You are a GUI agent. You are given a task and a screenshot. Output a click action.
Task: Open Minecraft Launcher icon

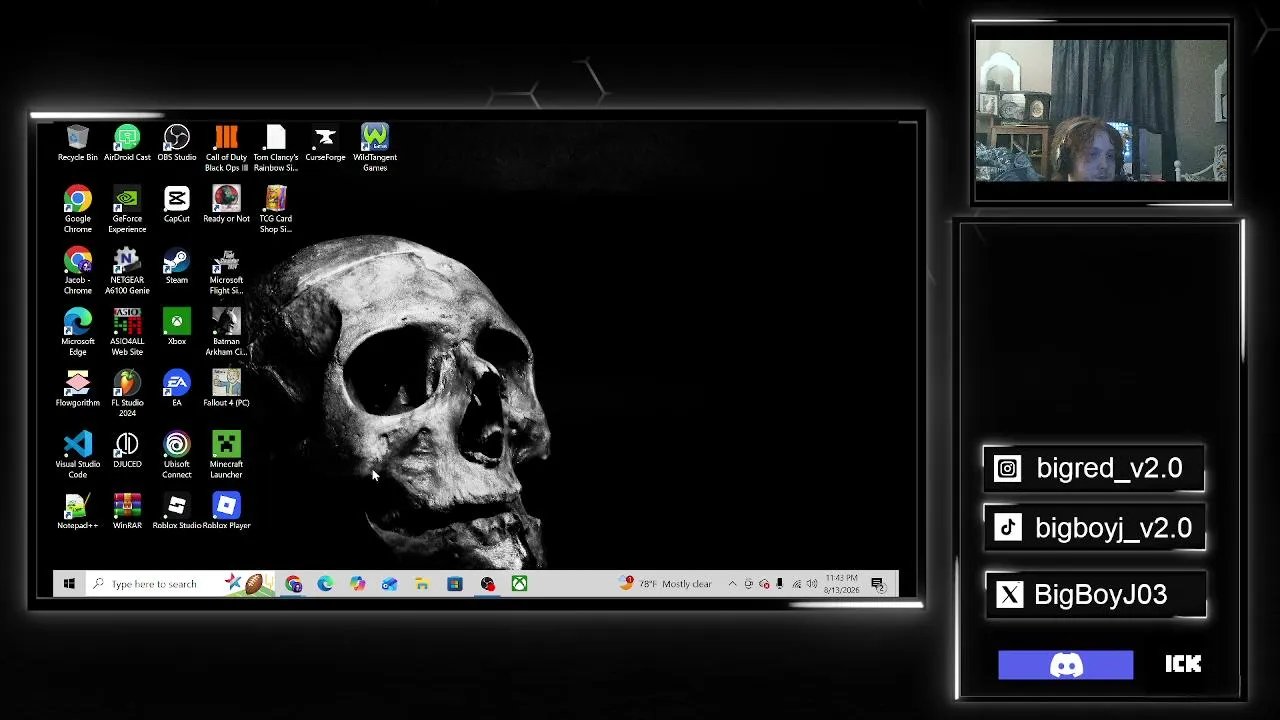coord(226,454)
